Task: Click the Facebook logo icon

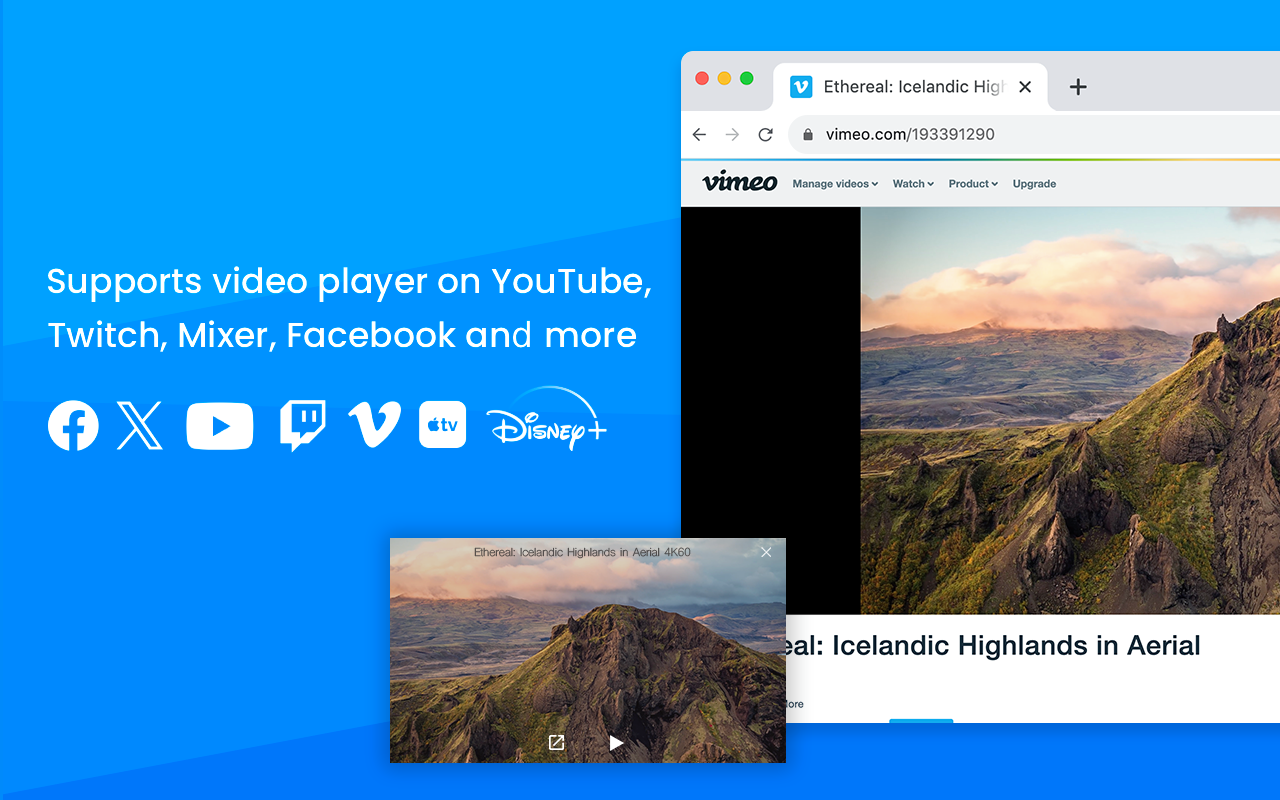Action: (x=73, y=425)
